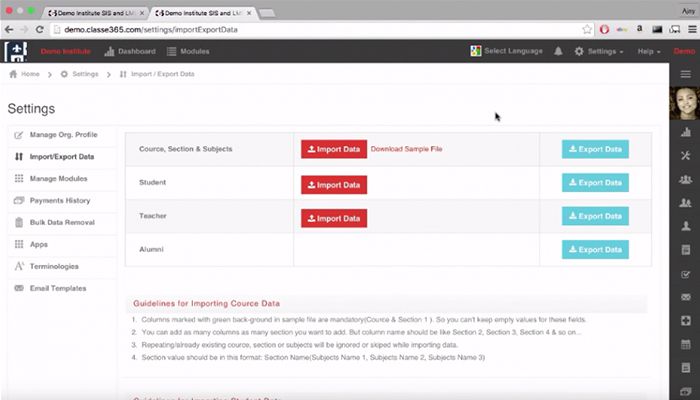Open group of people icon in sidebar
The image size is (700, 400).
(686, 179)
